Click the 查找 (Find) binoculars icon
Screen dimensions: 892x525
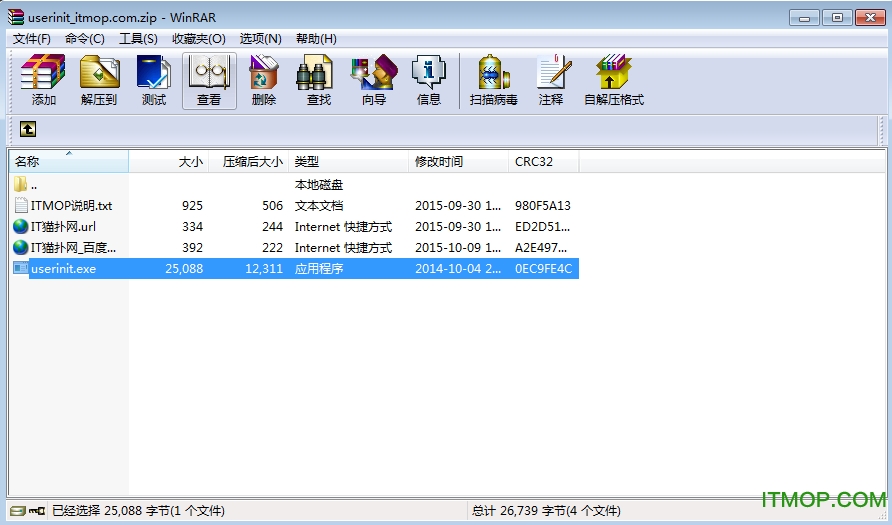(x=315, y=72)
